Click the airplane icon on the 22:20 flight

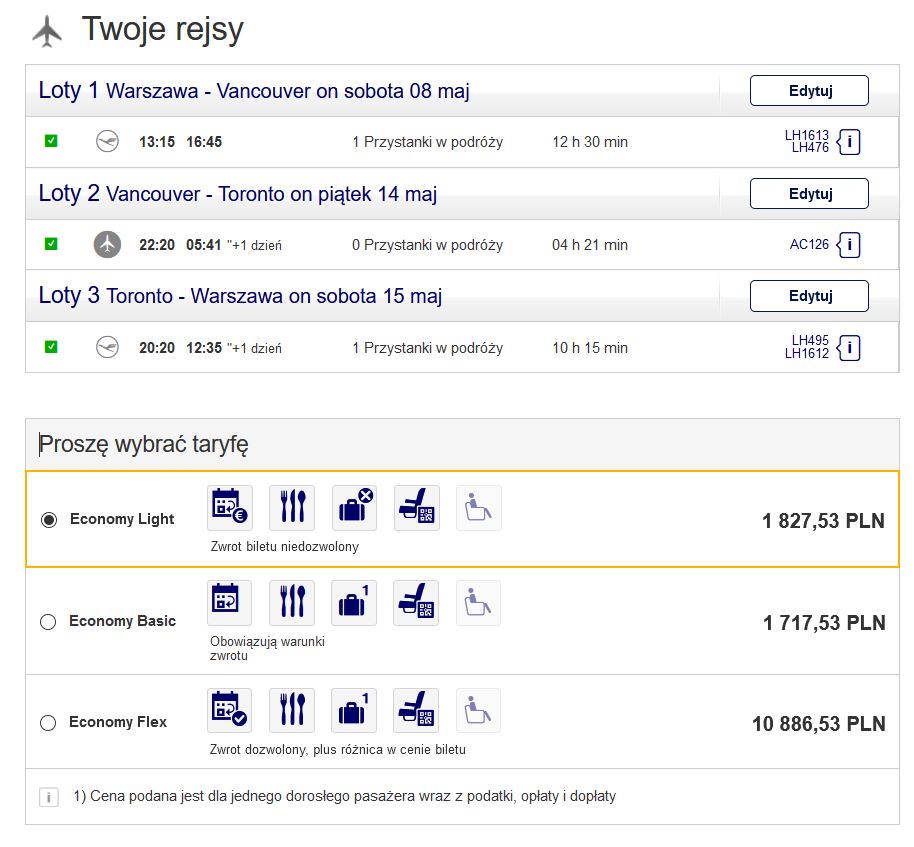(x=107, y=244)
